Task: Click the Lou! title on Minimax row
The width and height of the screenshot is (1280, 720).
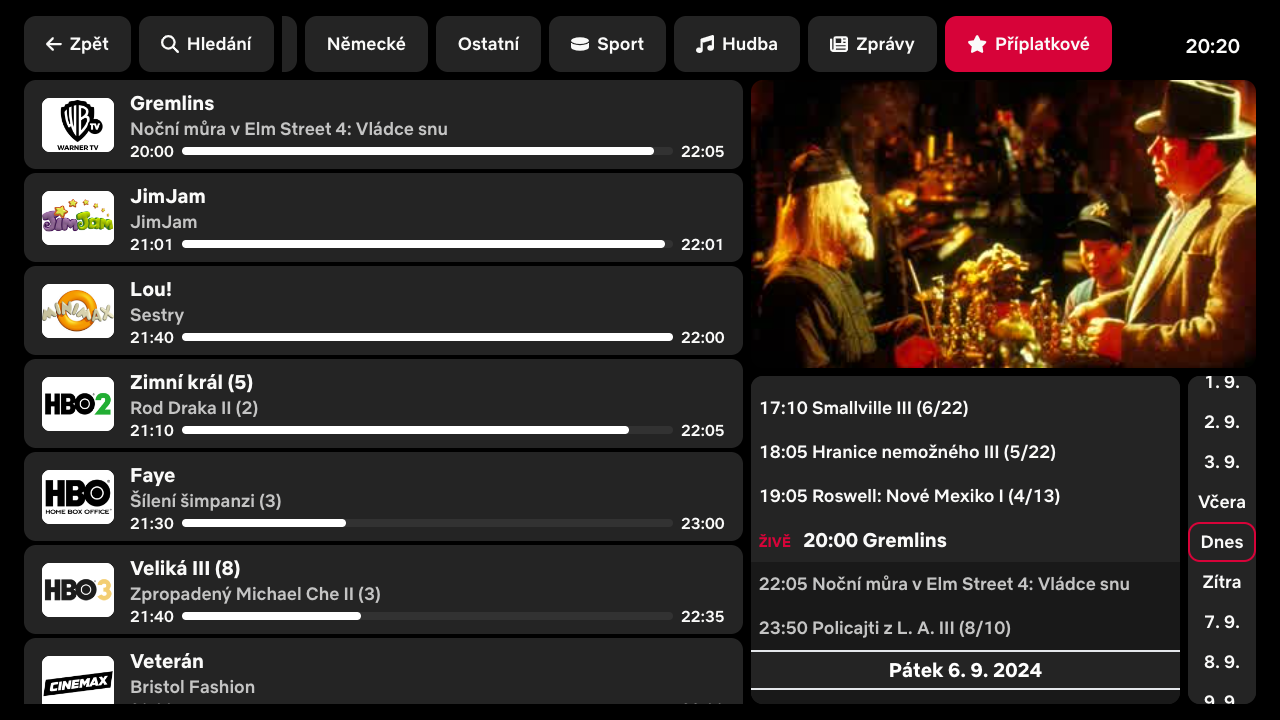Action: pyautogui.click(x=151, y=289)
